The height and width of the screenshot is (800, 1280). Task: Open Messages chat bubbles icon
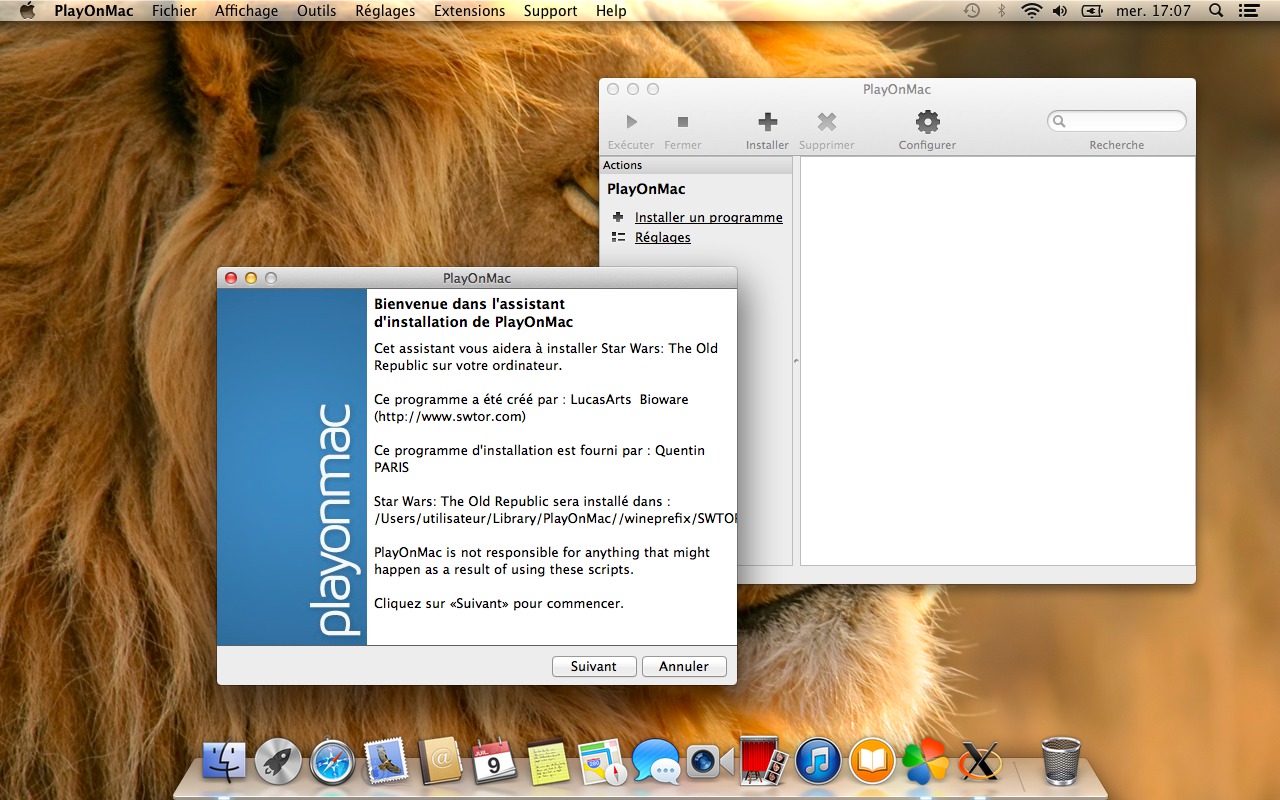pyautogui.click(x=656, y=762)
